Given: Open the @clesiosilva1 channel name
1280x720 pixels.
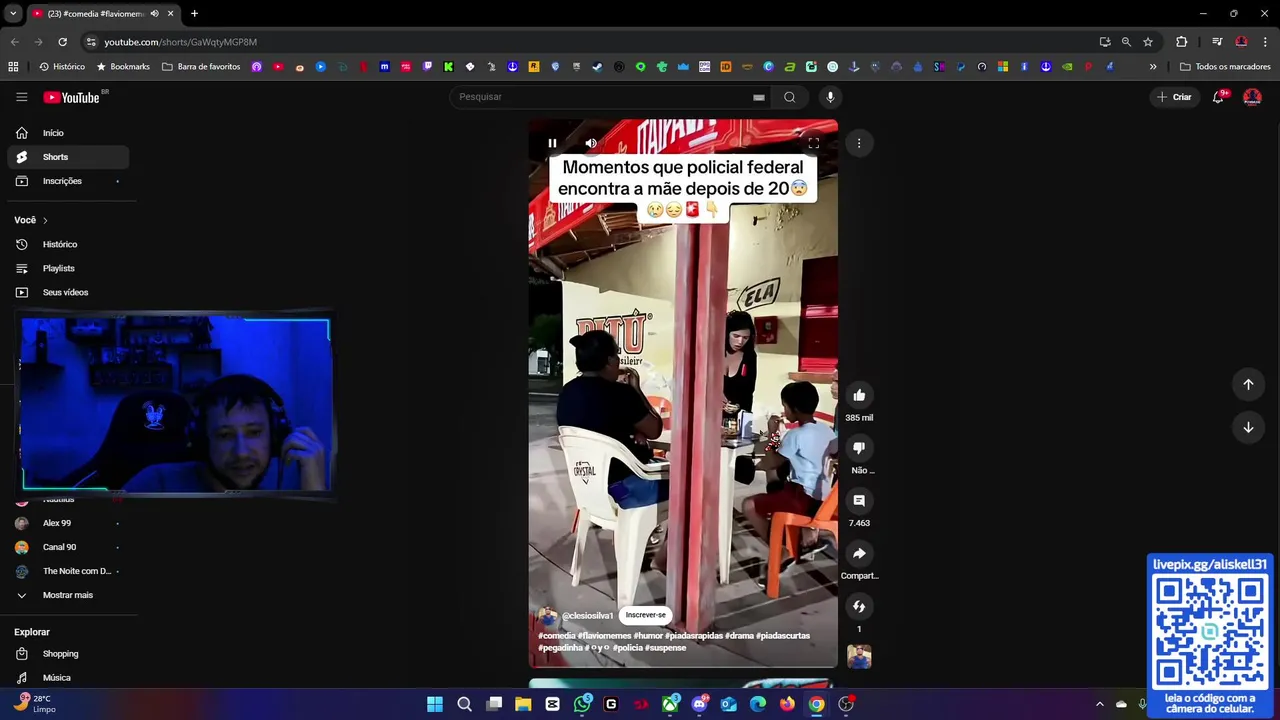Looking at the screenshot, I should coord(587,616).
